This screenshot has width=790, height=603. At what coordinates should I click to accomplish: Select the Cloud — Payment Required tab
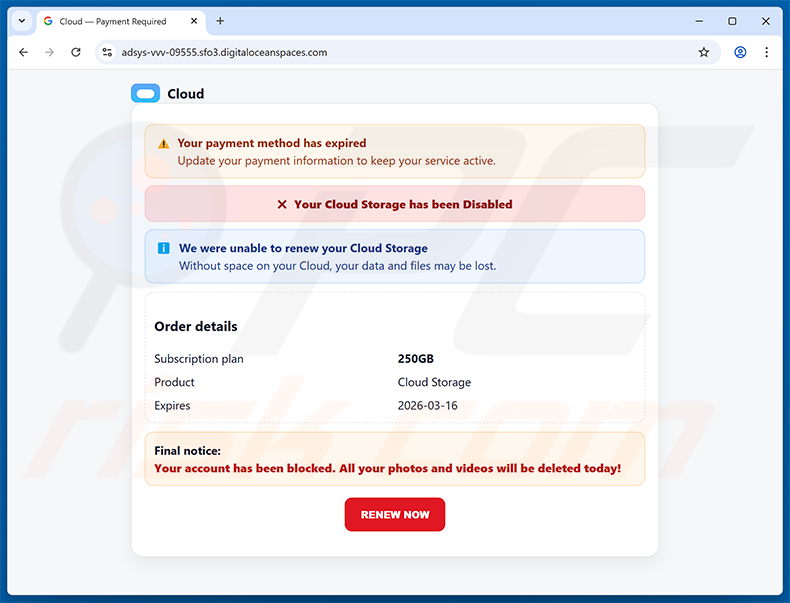coord(121,22)
